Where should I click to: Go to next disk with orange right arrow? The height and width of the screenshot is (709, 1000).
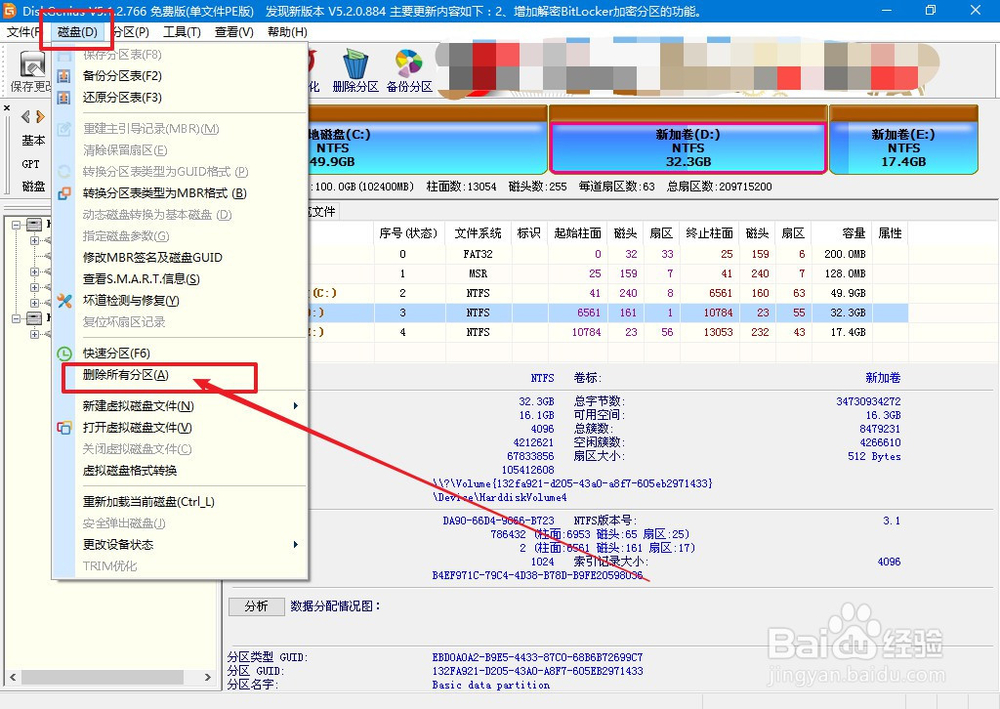pyautogui.click(x=40, y=117)
